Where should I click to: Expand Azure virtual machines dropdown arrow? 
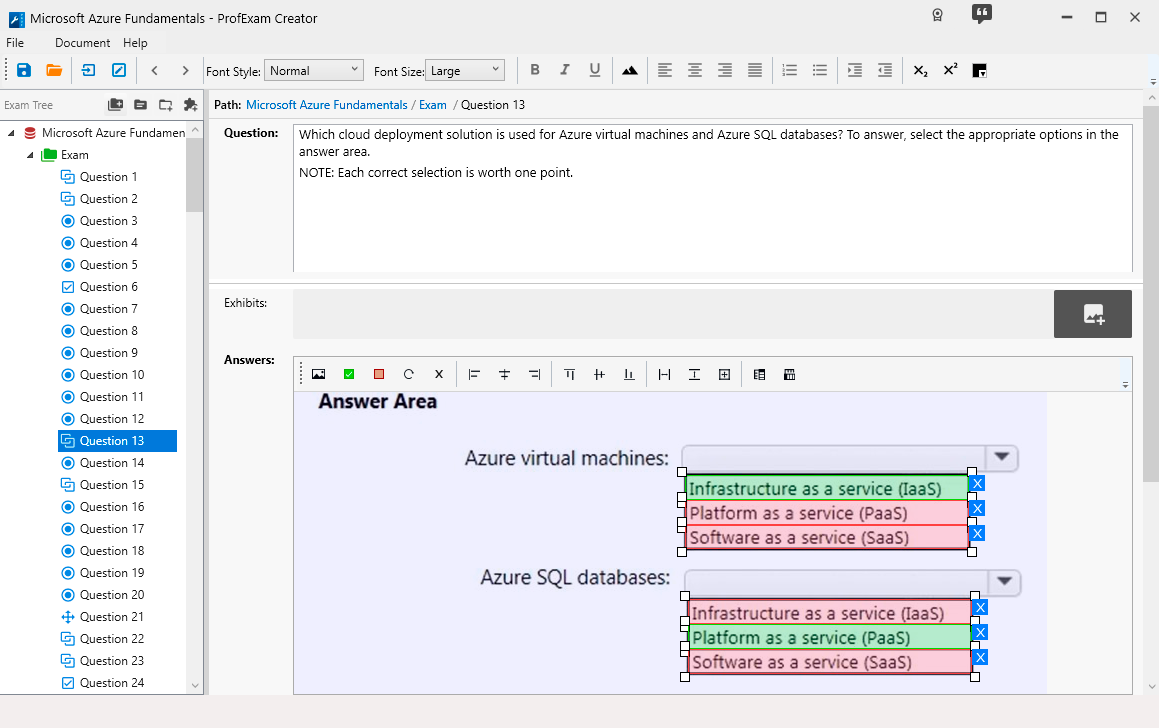(1002, 457)
